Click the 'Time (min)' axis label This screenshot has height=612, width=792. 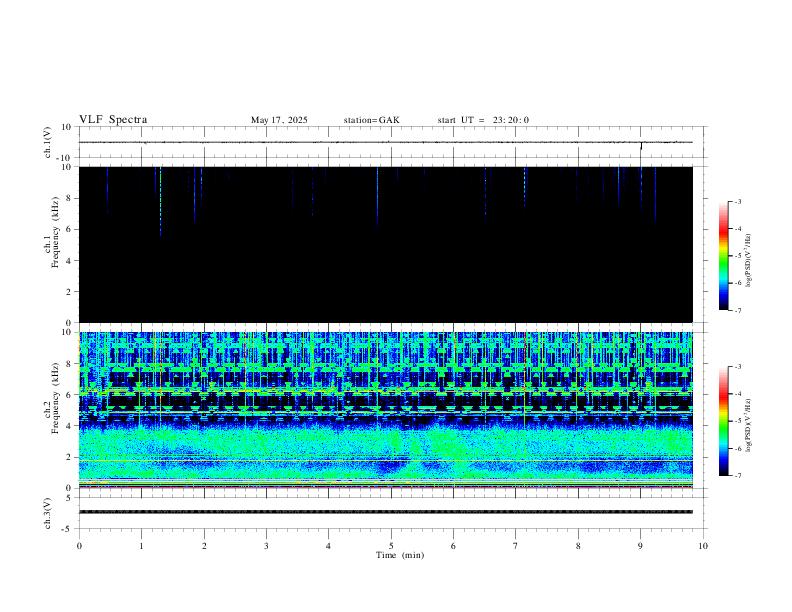tap(400, 555)
